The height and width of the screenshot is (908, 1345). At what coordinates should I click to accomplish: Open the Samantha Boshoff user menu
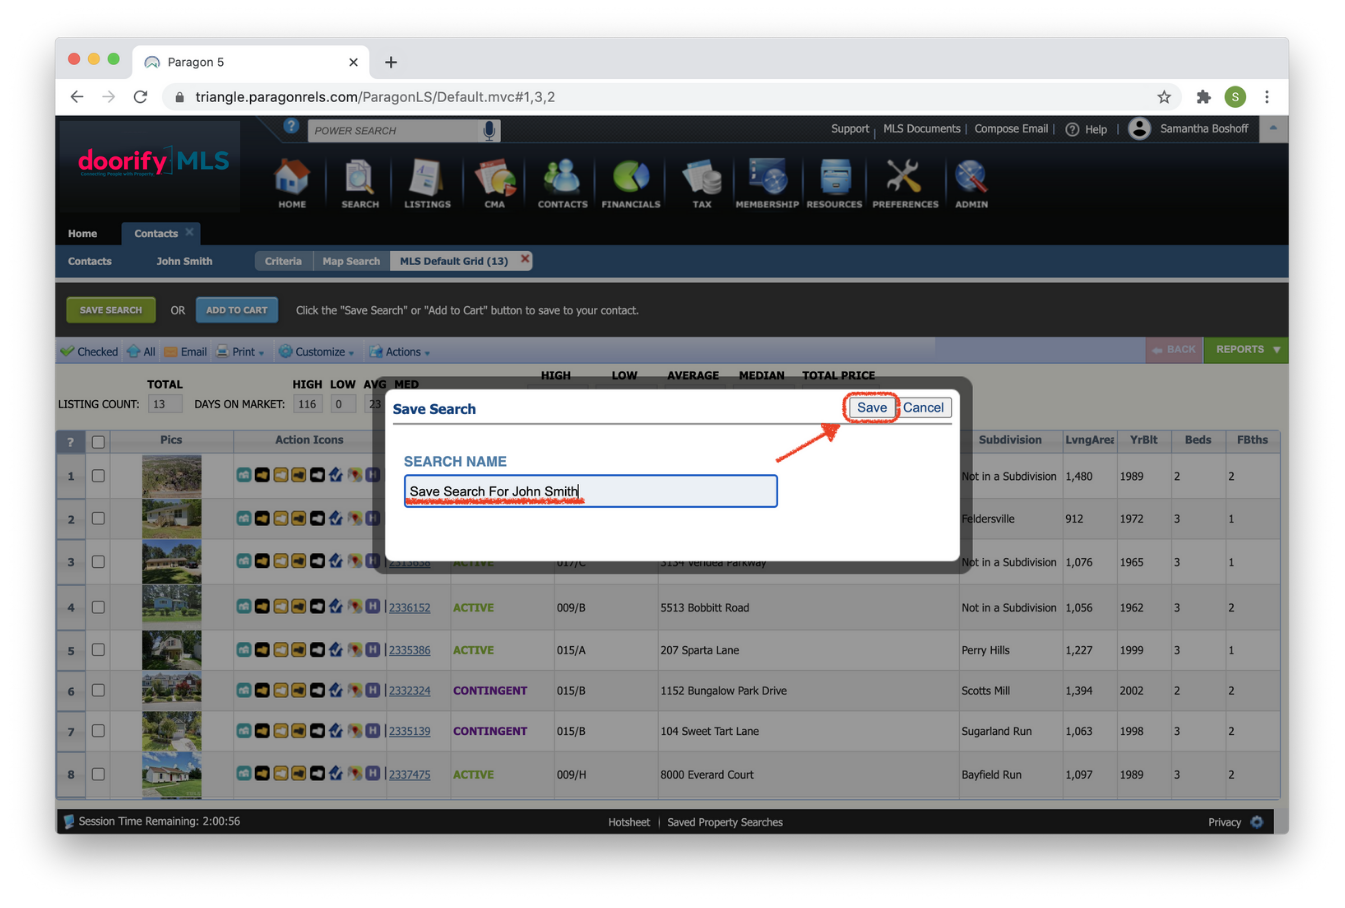(1189, 129)
